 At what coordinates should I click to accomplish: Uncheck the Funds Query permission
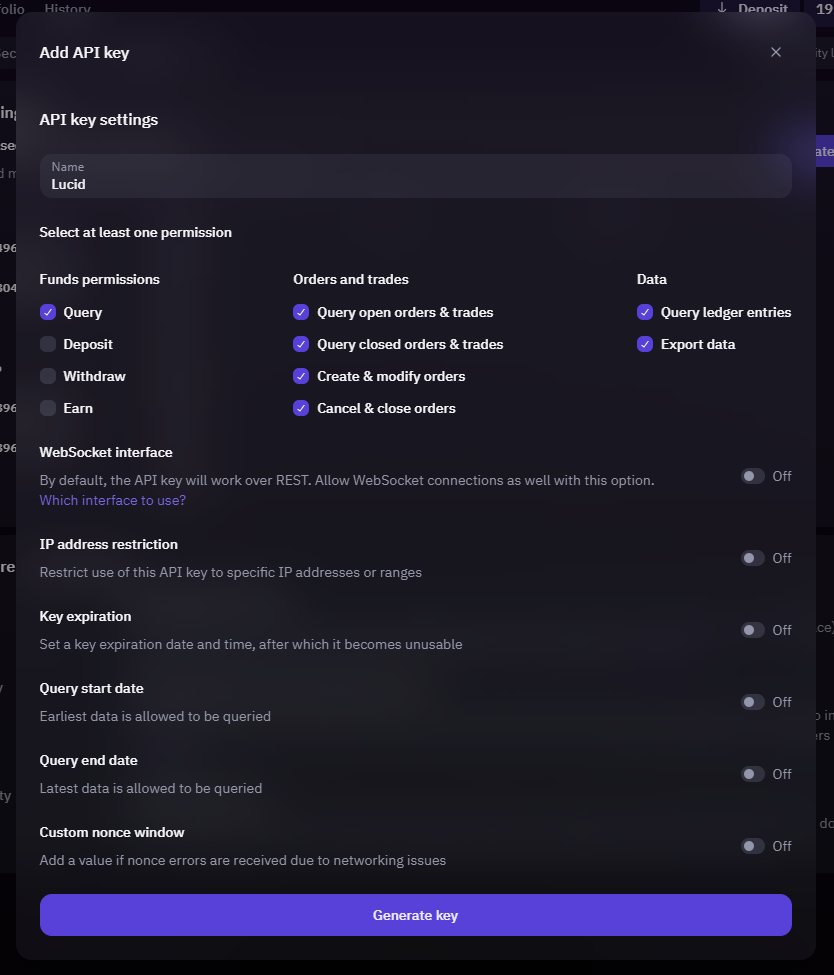[x=48, y=312]
